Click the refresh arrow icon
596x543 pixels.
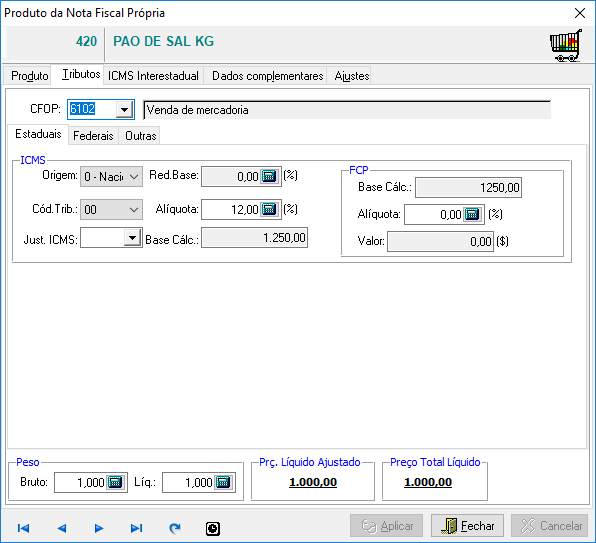click(175, 528)
